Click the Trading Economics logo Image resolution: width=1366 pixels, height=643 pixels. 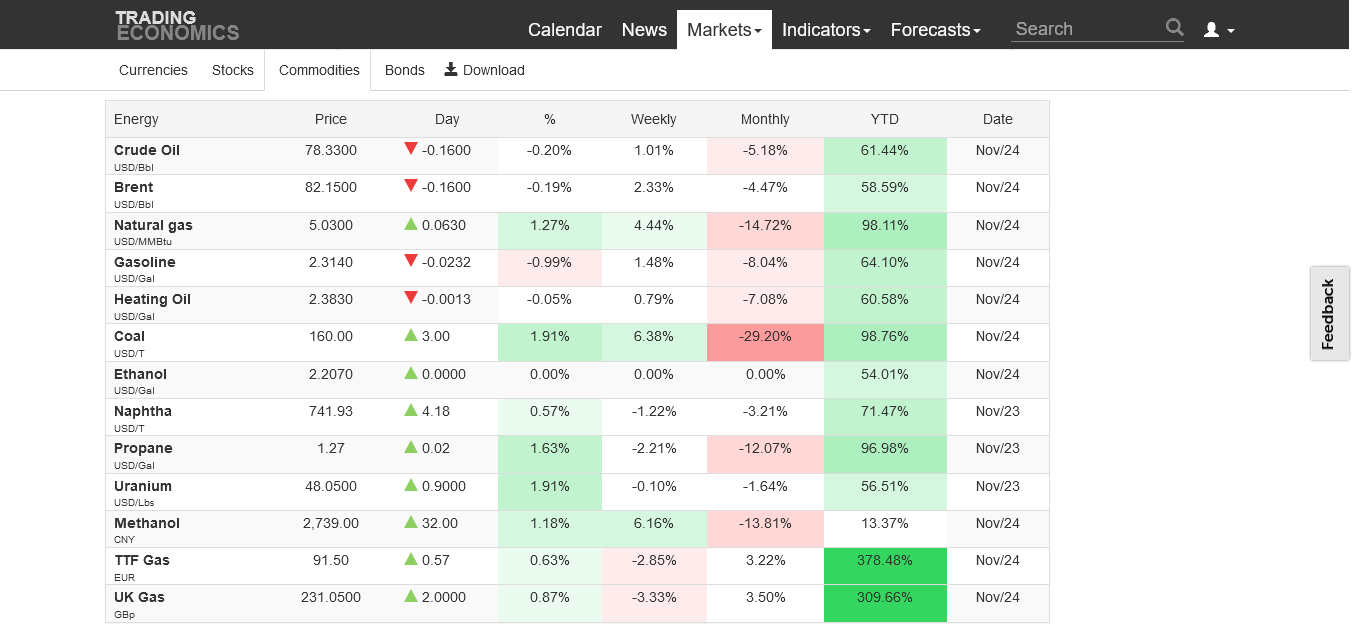[177, 26]
